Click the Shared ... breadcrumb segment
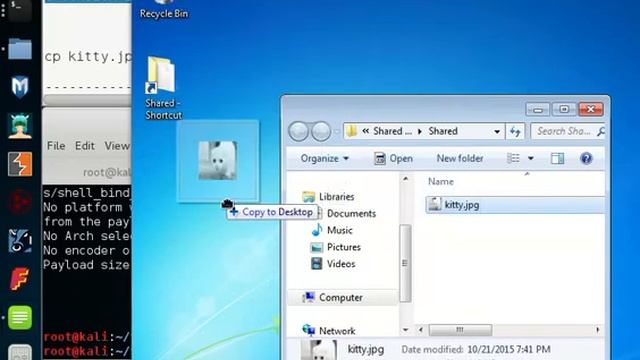The width and height of the screenshot is (640, 360). coord(393,131)
